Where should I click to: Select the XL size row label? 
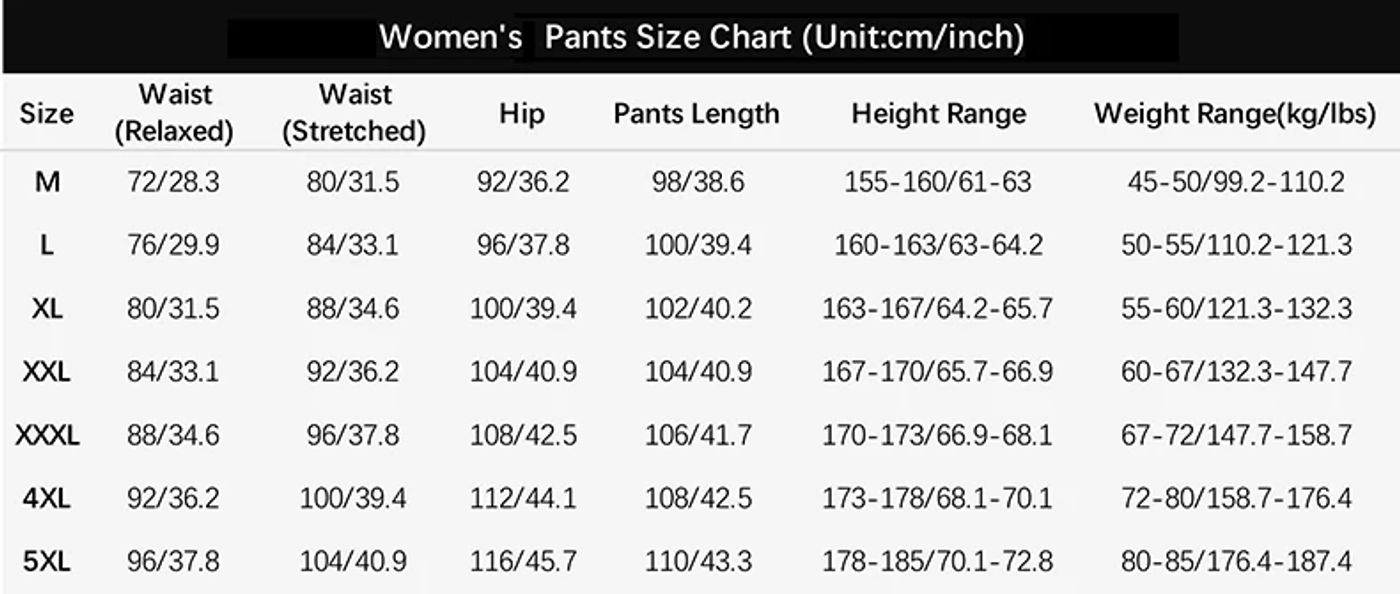click(47, 309)
